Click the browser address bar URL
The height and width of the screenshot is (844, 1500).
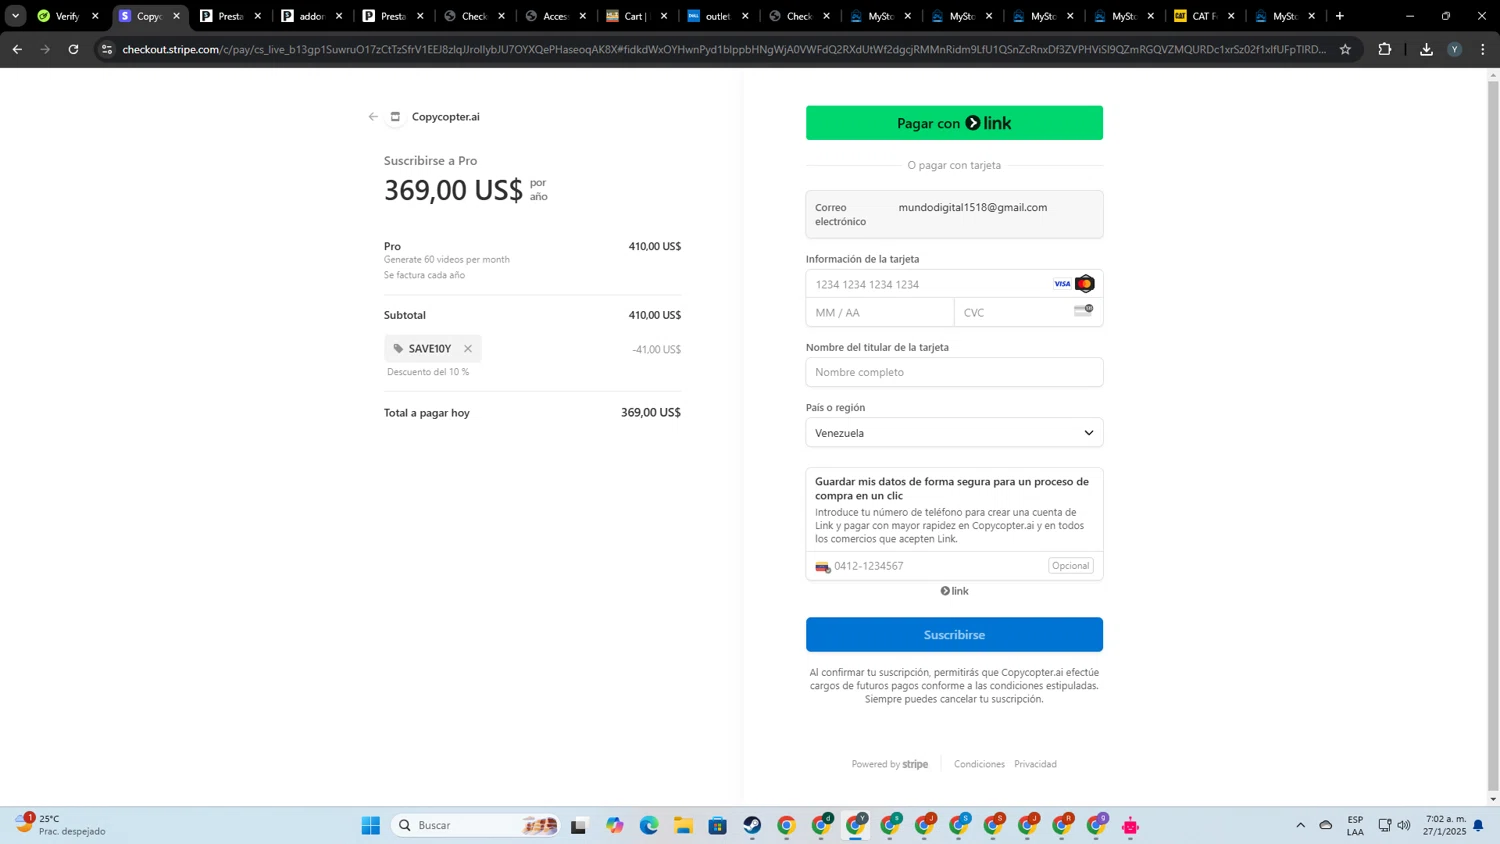pos(724,49)
